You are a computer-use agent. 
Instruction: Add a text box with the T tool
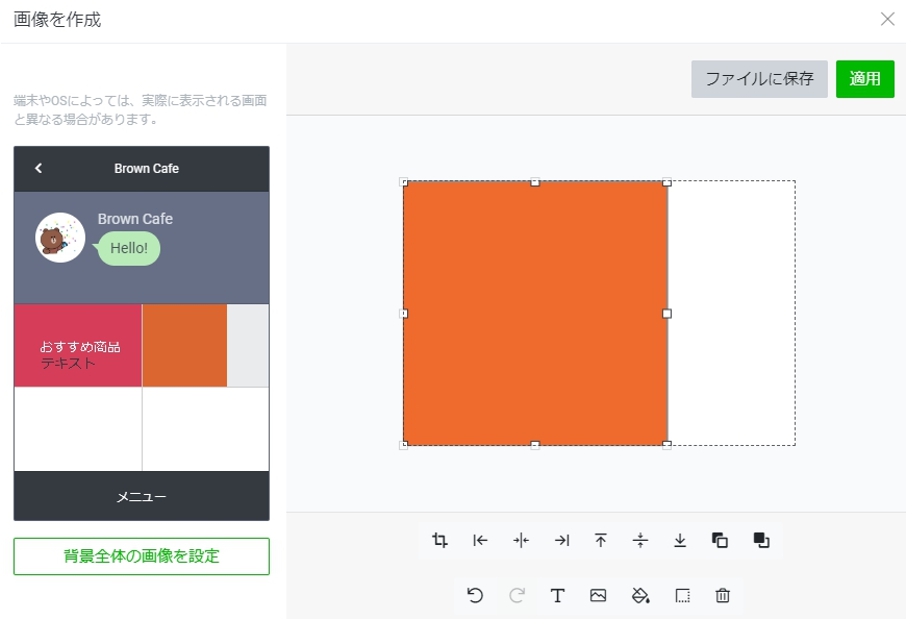pos(557,596)
